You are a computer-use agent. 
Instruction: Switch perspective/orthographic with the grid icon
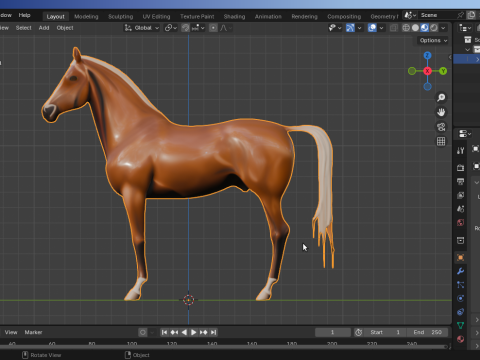pos(441,141)
